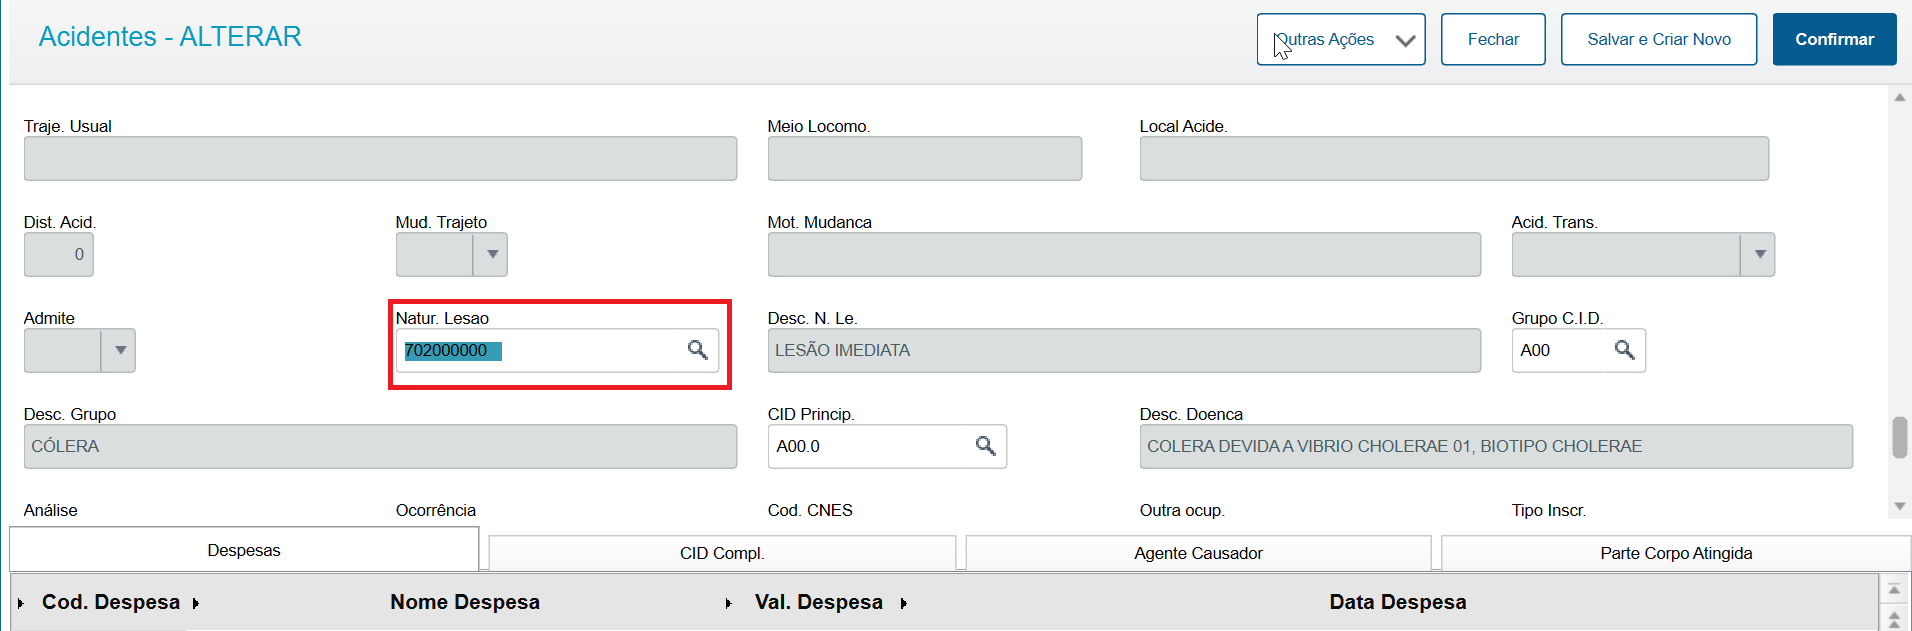Image resolution: width=1912 pixels, height=631 pixels.
Task: Open the Admite dropdown
Action: point(119,350)
